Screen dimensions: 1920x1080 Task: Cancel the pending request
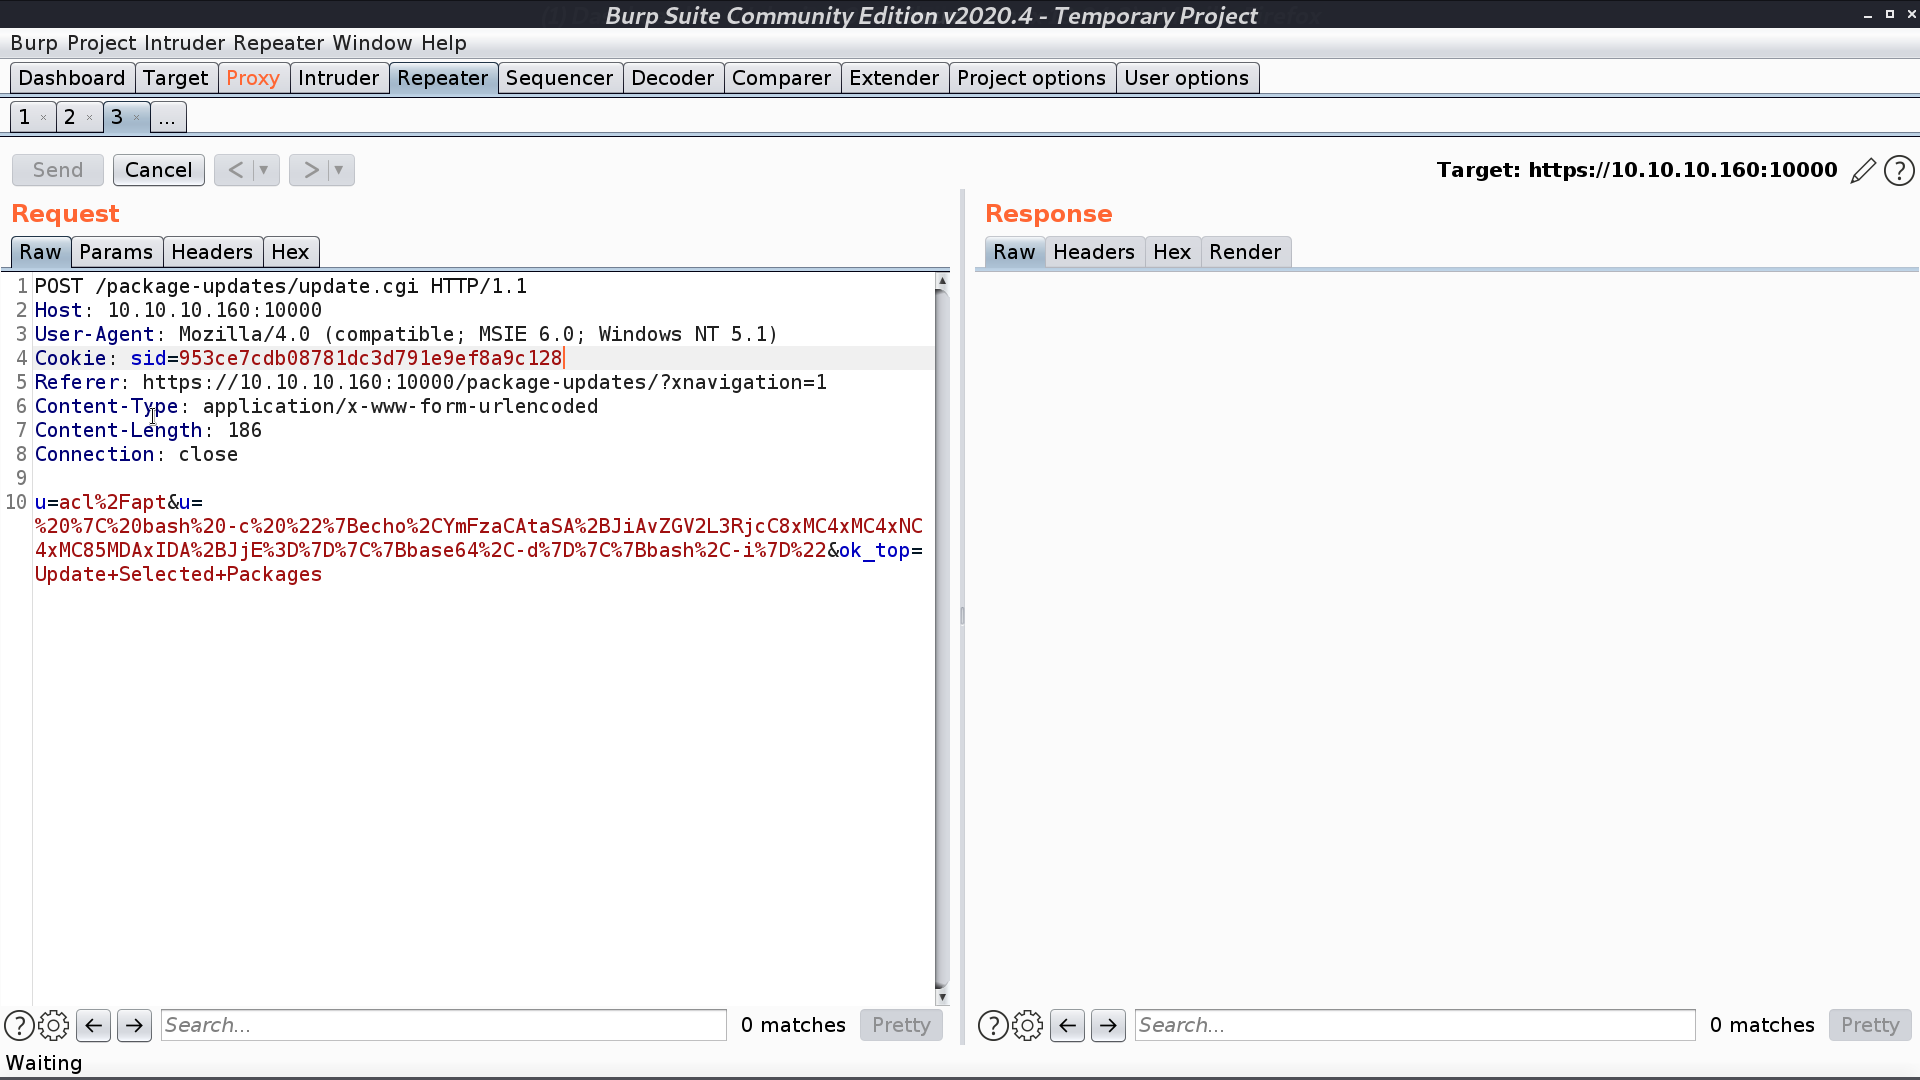pyautogui.click(x=159, y=170)
